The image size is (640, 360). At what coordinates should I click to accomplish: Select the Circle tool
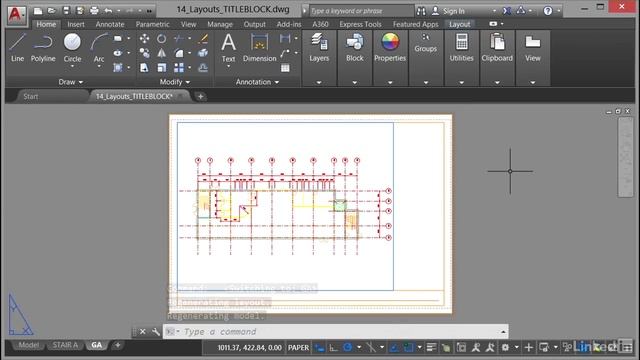[x=72, y=47]
